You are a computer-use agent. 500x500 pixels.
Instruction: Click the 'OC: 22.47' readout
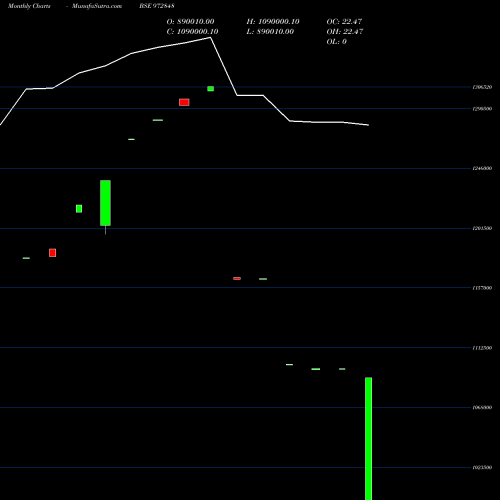pos(344,21)
